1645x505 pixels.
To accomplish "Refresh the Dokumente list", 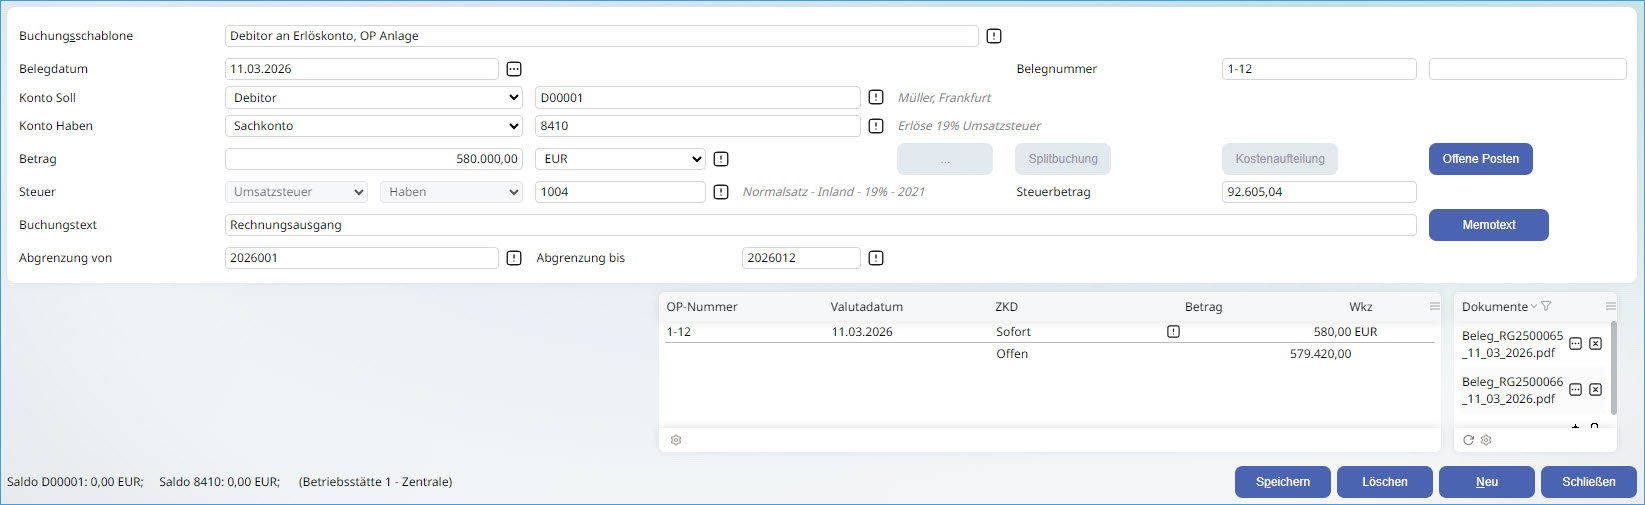I will [1468, 440].
